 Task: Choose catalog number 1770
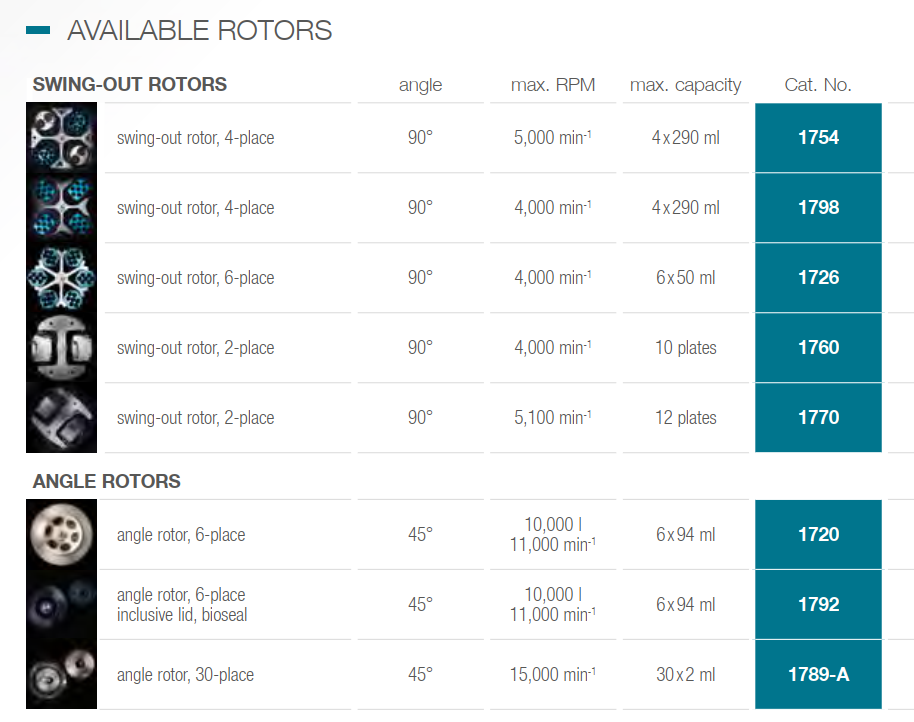(x=818, y=418)
